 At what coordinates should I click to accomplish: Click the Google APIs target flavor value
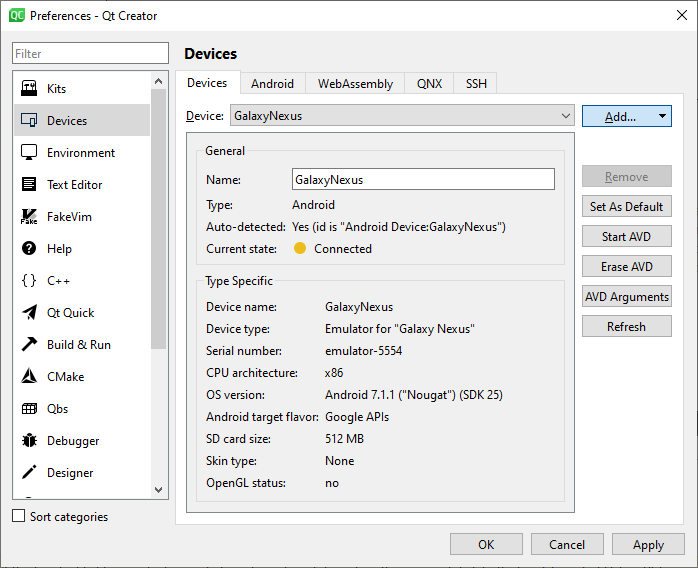click(x=357, y=417)
